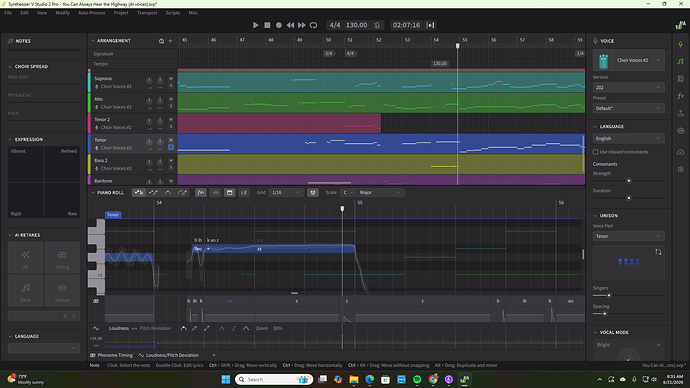690x388 pixels.
Task: Enable Use relaxed consonants checkbox
Action: [595, 152]
